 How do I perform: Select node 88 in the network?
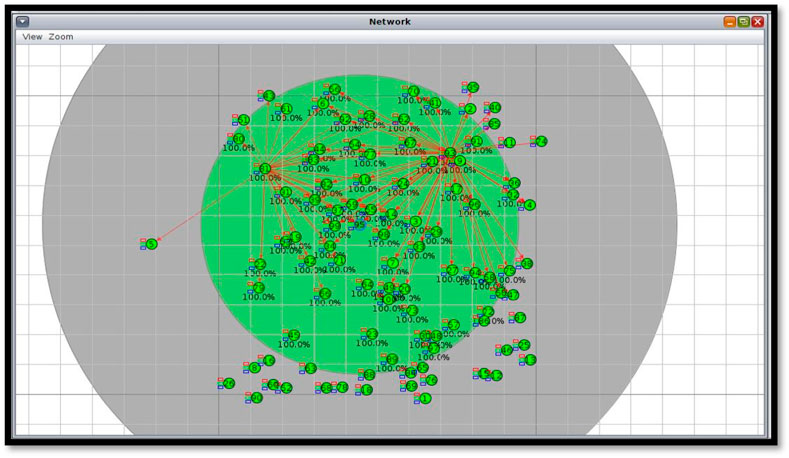369,374
